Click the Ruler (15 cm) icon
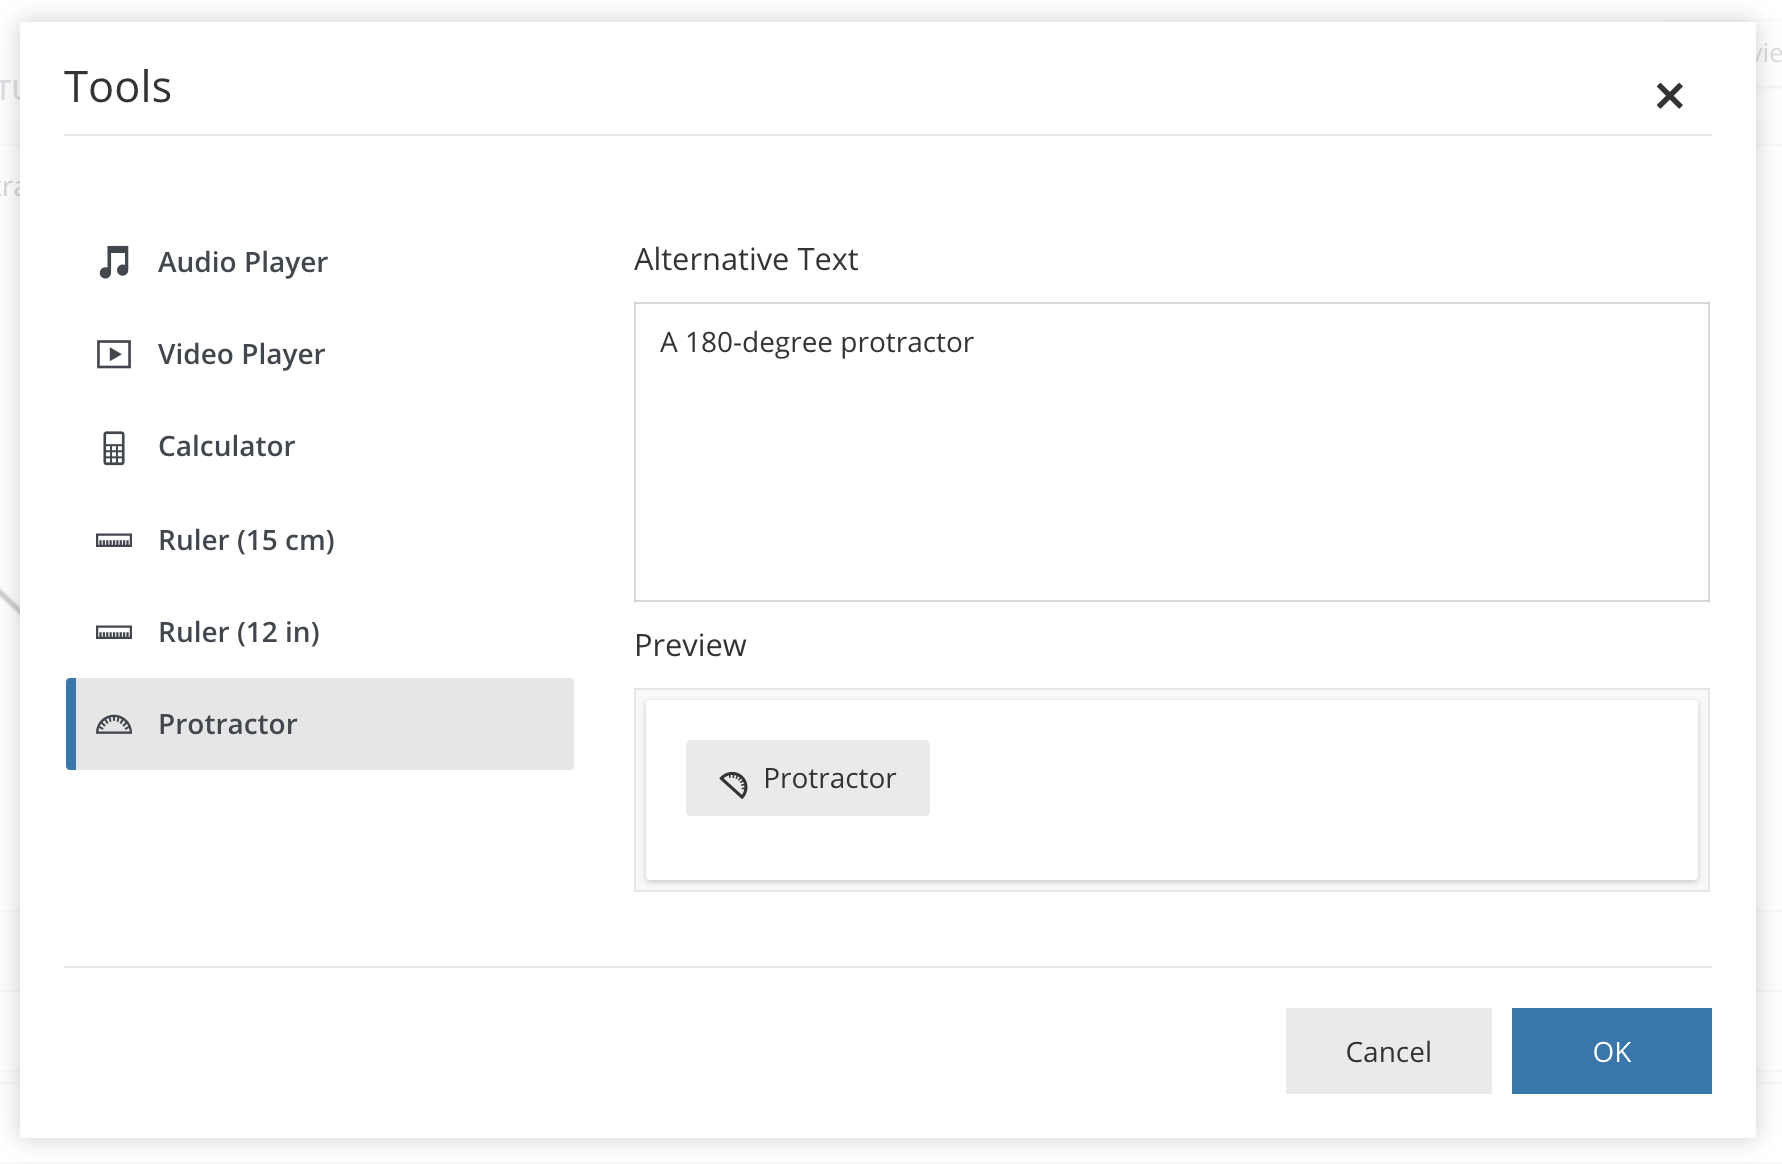This screenshot has width=1782, height=1164. coord(114,541)
